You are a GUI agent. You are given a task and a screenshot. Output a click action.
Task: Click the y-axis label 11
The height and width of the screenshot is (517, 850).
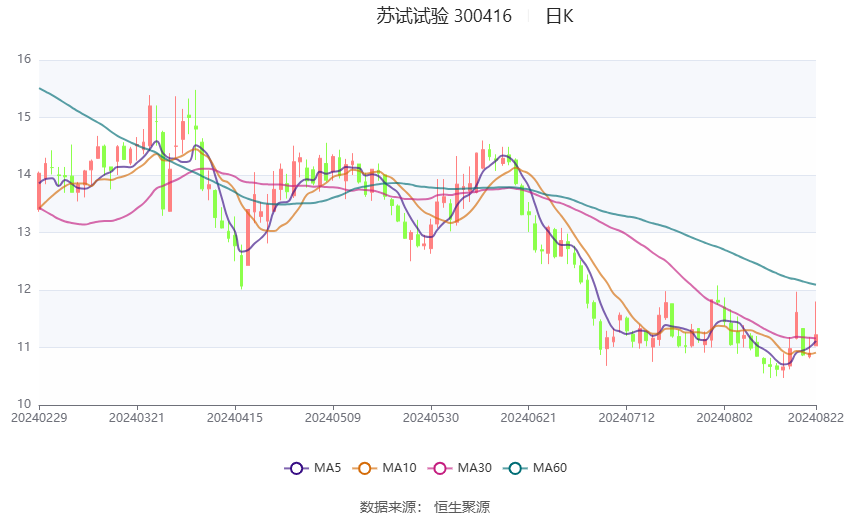tap(24, 347)
